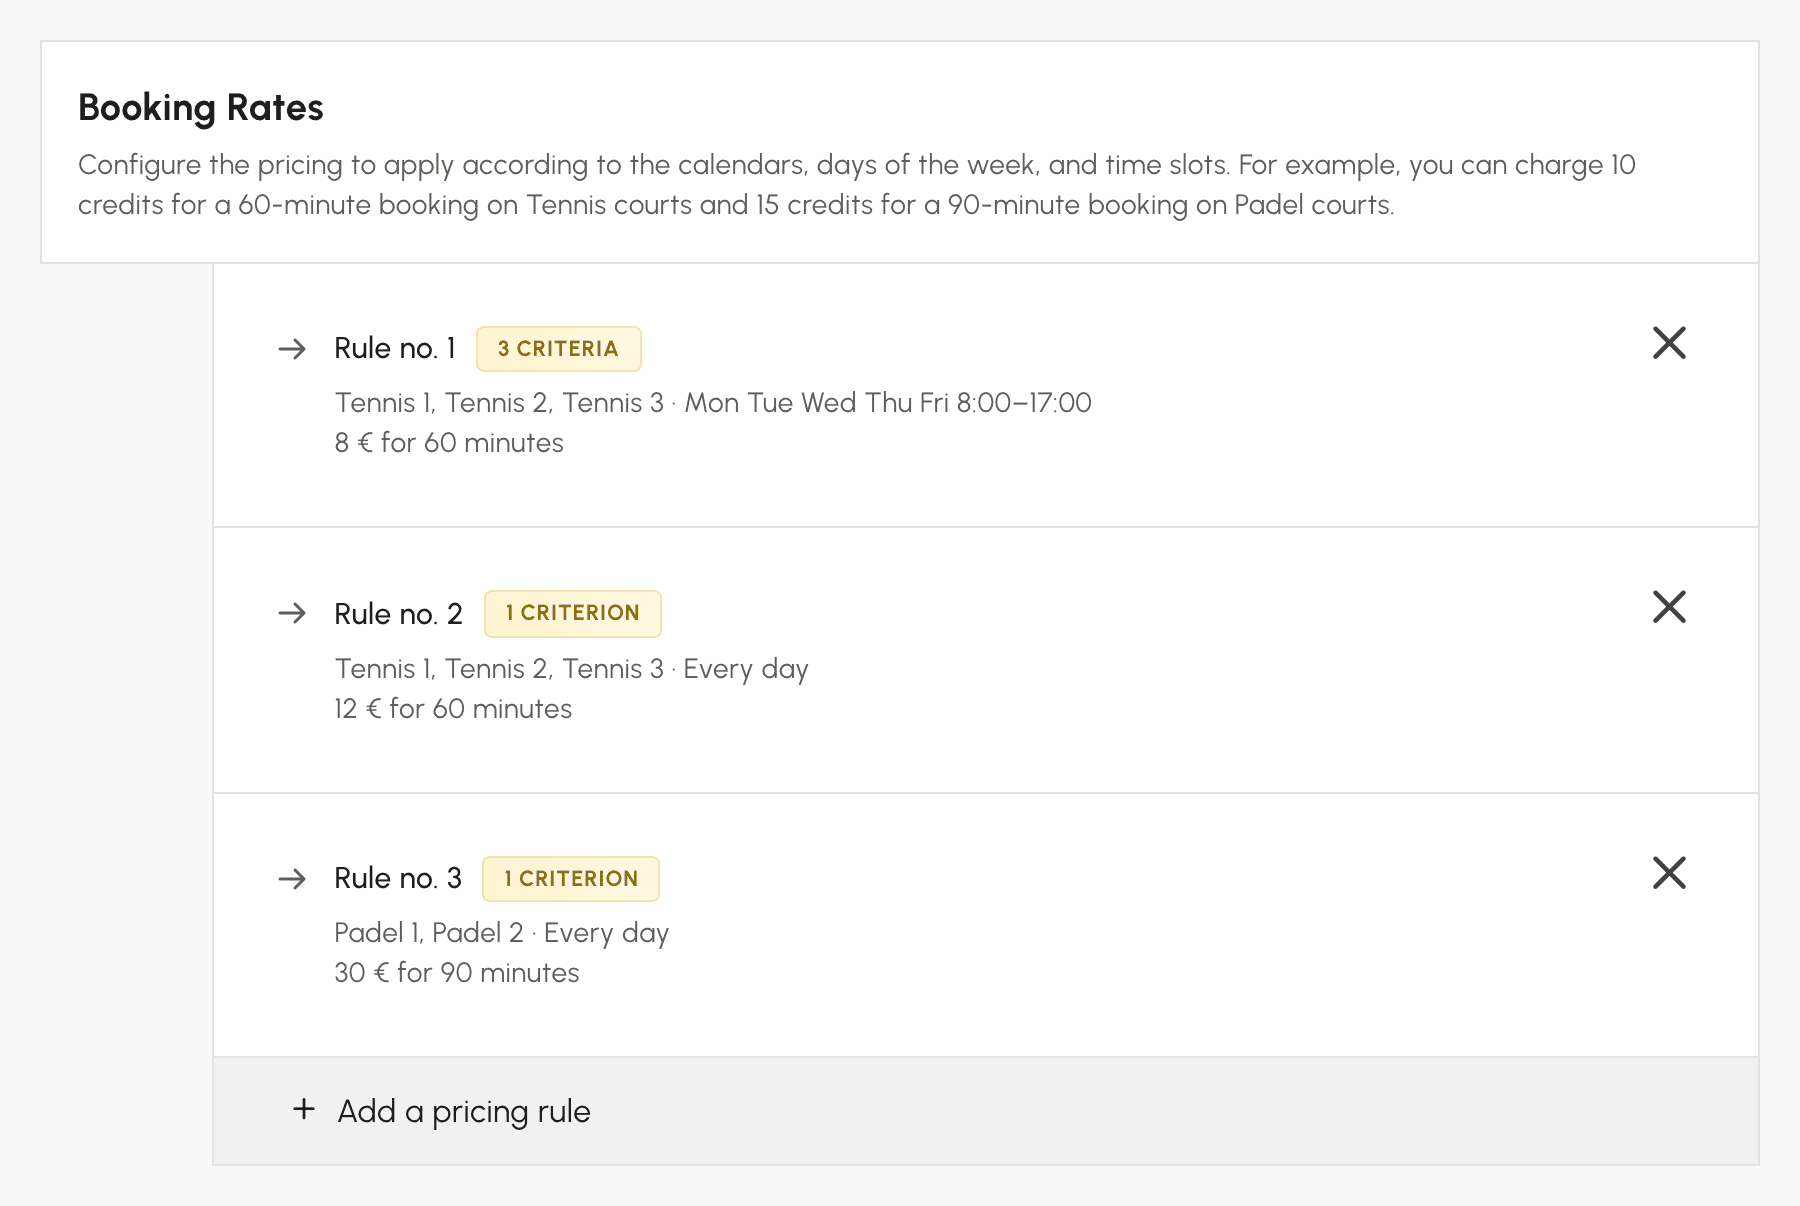Select the 30 € for 90 minutes price
This screenshot has height=1206, width=1800.
(457, 973)
